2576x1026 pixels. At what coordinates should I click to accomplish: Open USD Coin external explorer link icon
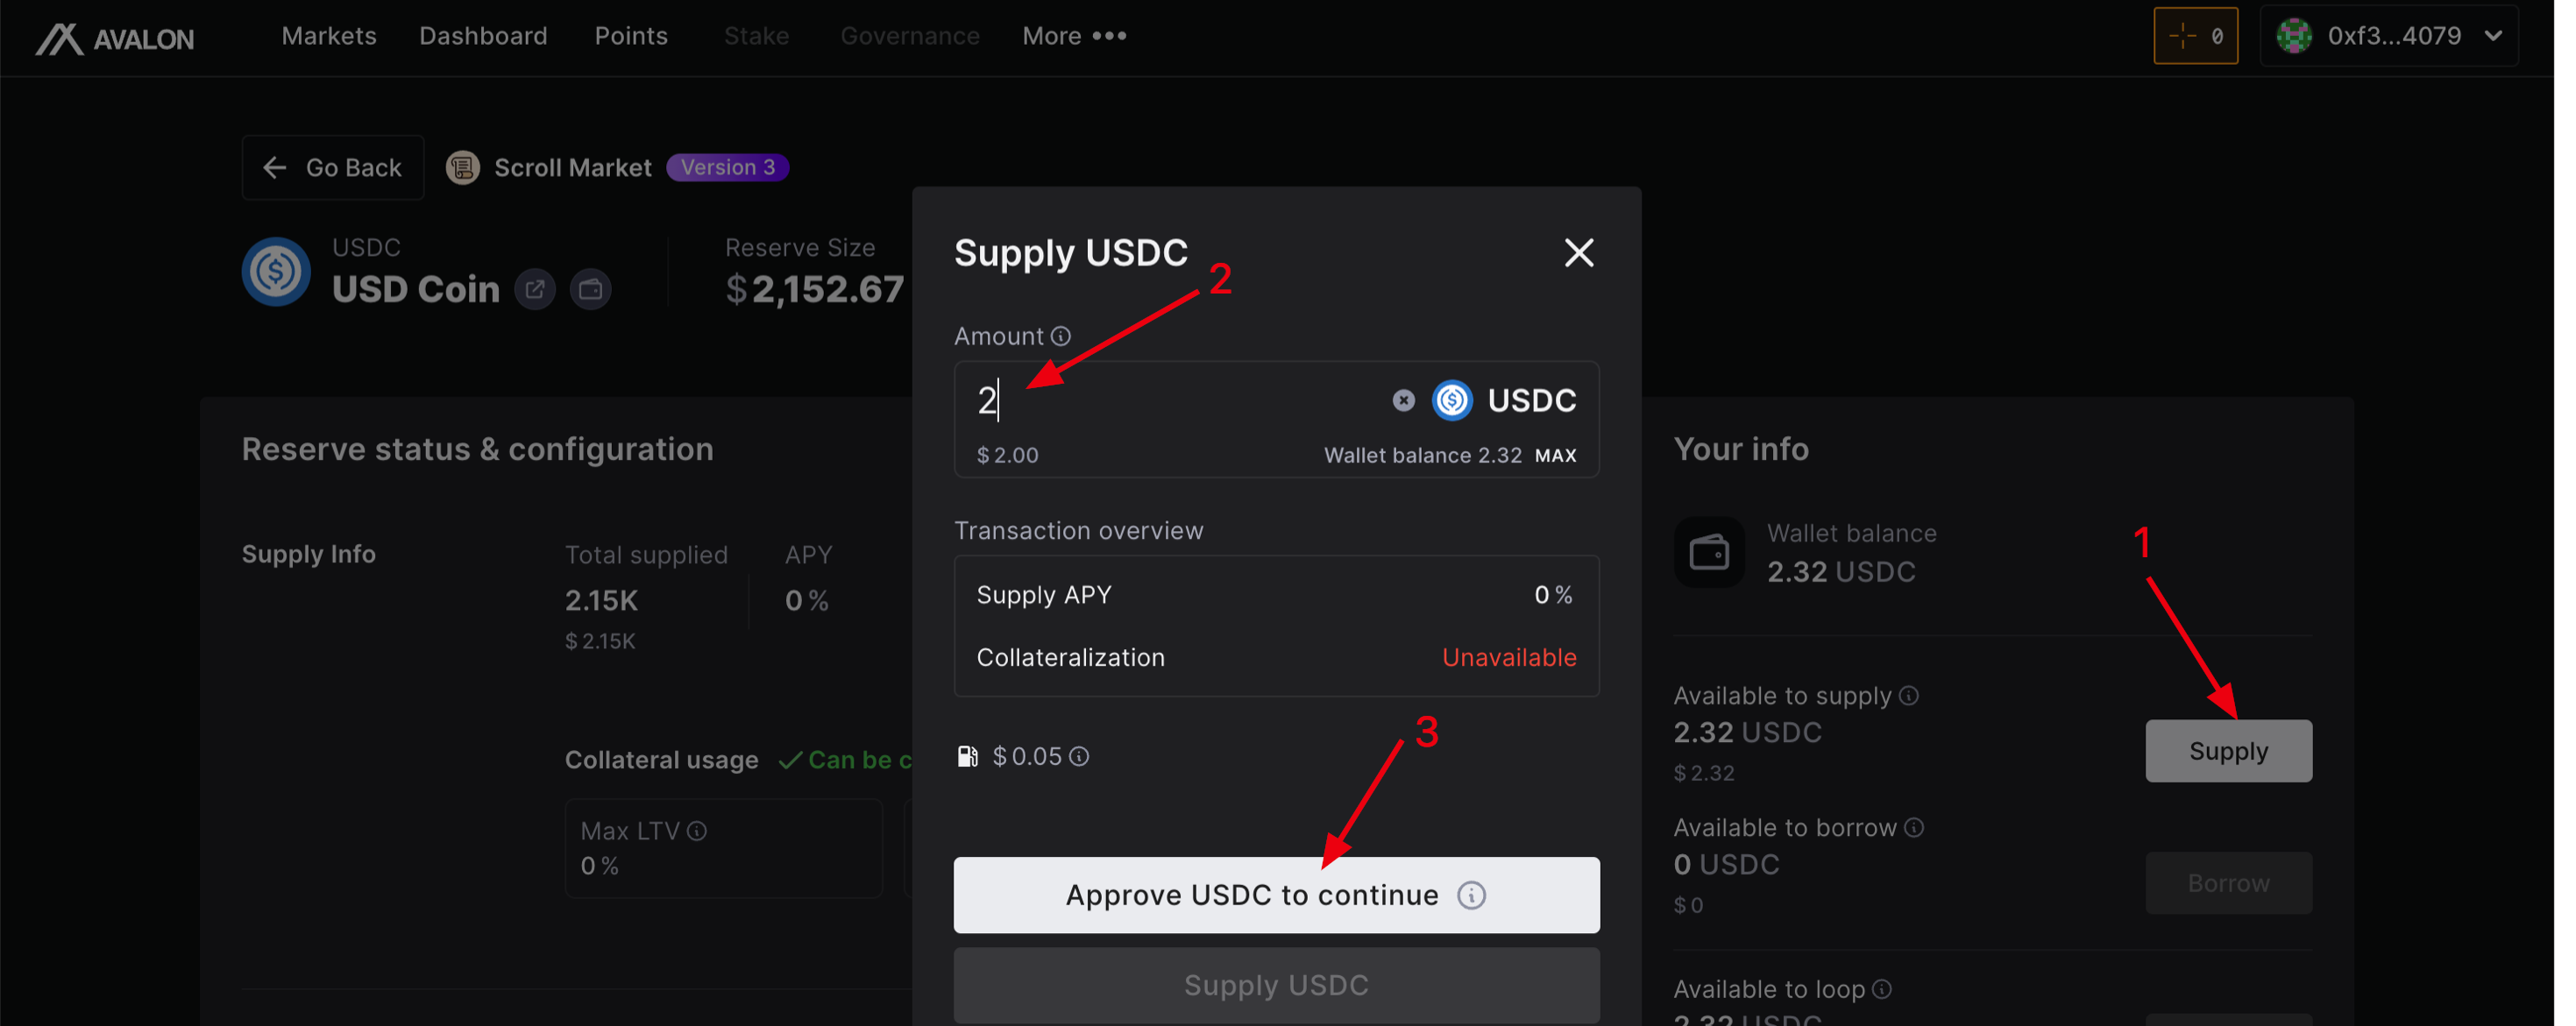click(x=535, y=289)
